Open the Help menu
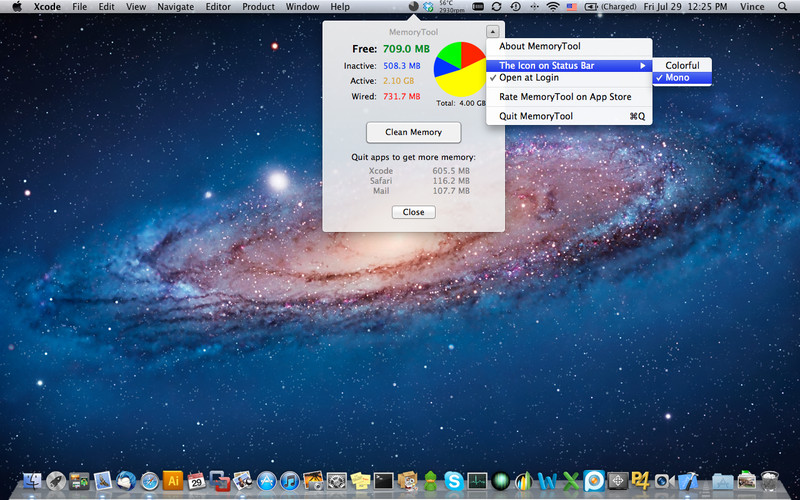Image resolution: width=800 pixels, height=500 pixels. point(340,7)
